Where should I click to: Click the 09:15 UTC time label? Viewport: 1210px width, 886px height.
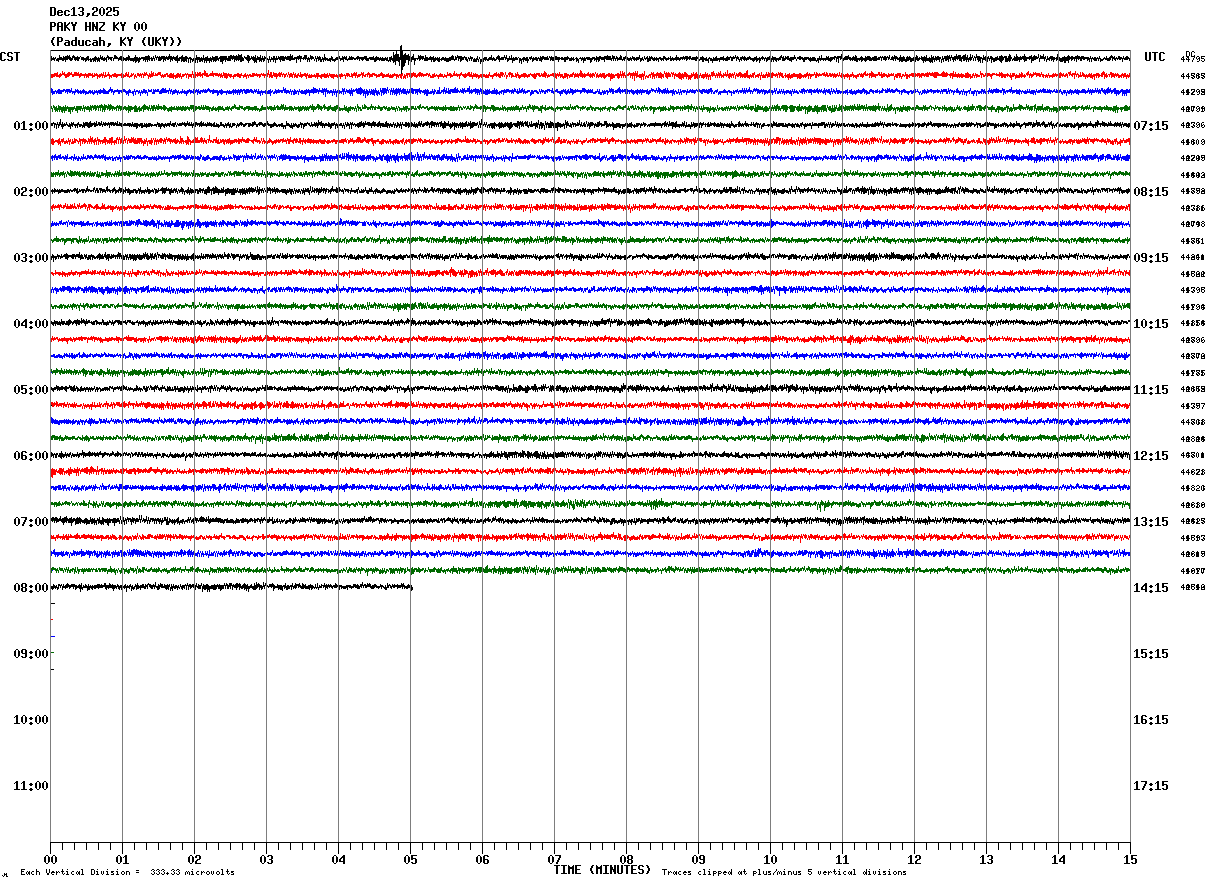[1151, 258]
